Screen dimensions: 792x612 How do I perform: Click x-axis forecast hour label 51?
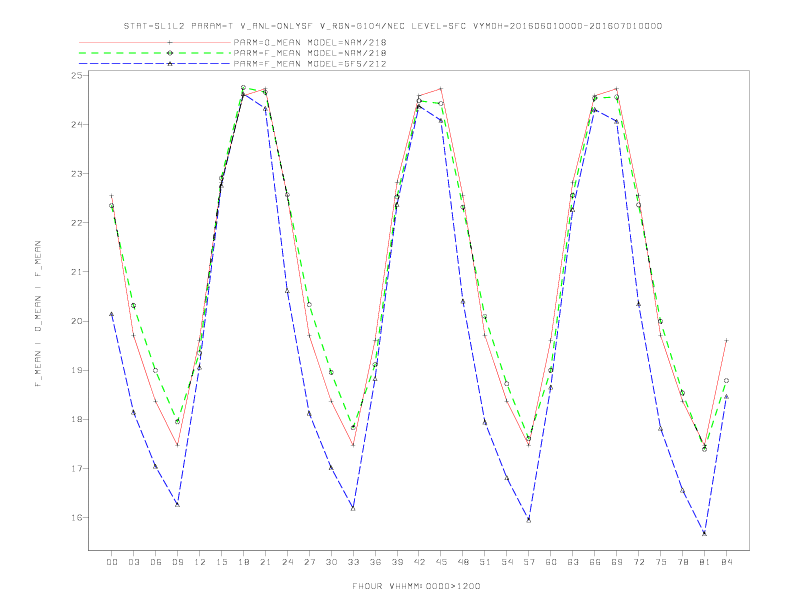(x=485, y=562)
